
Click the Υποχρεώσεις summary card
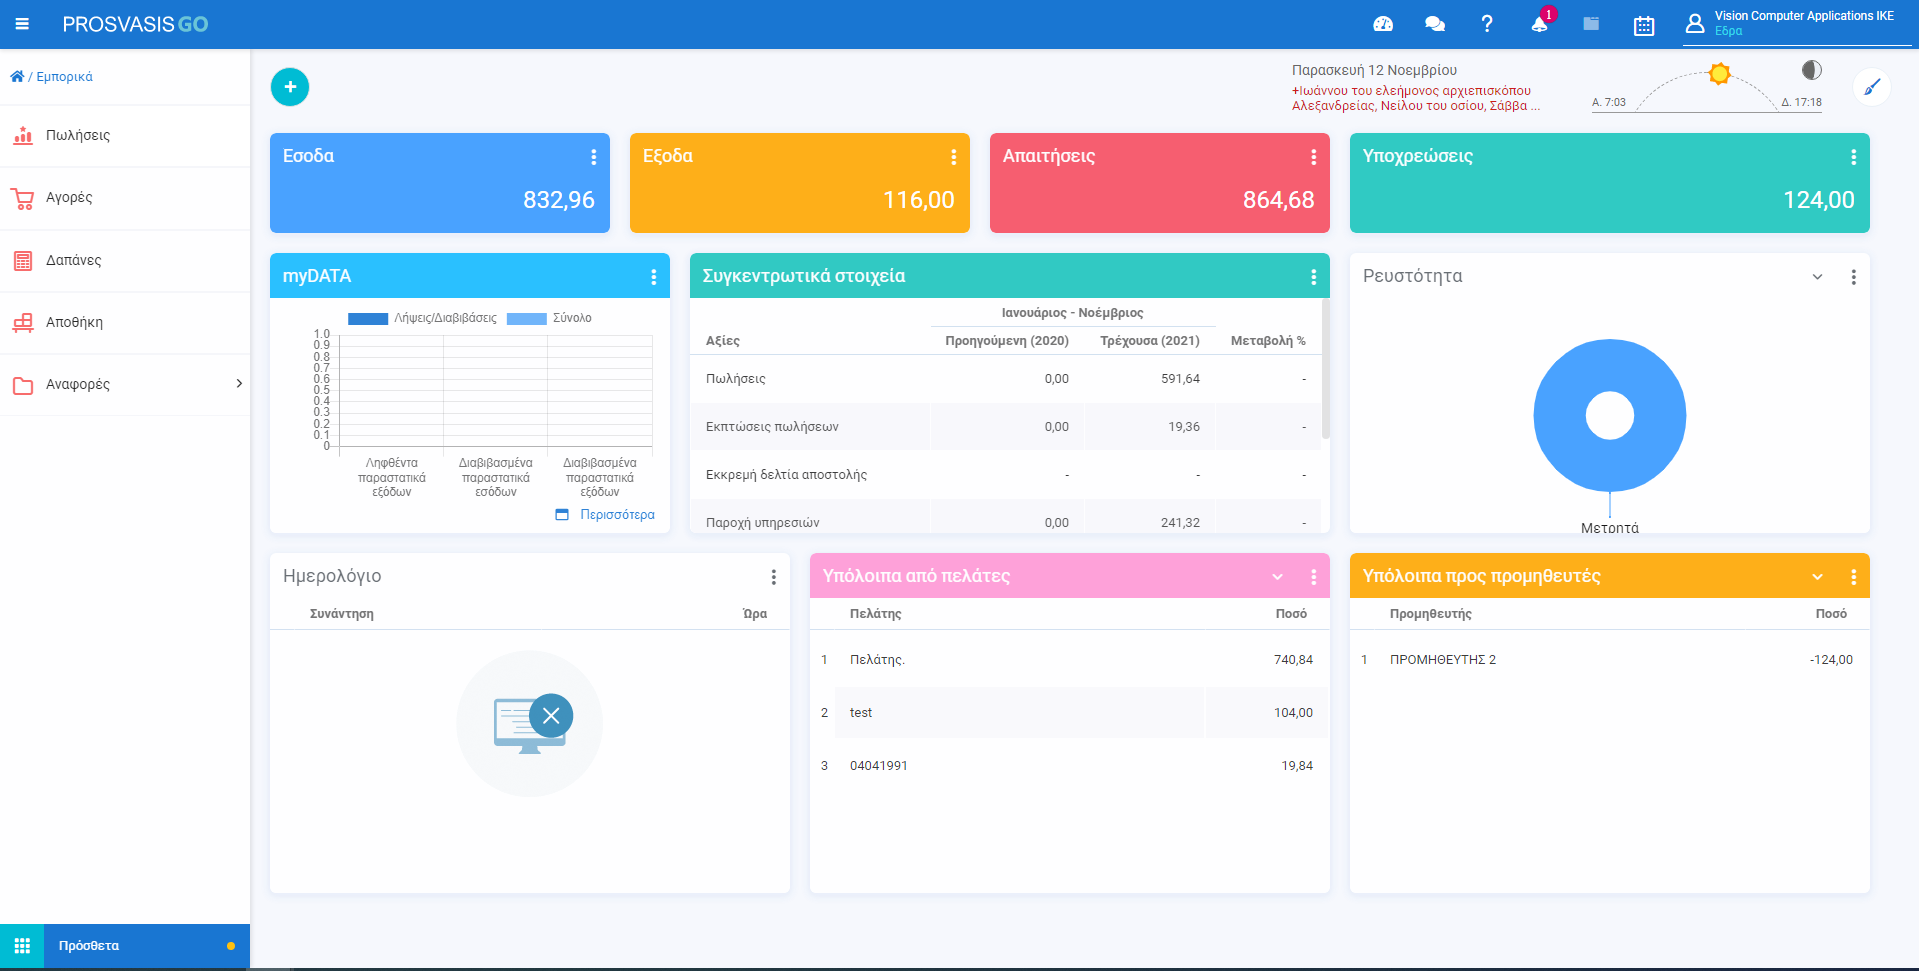1610,183
